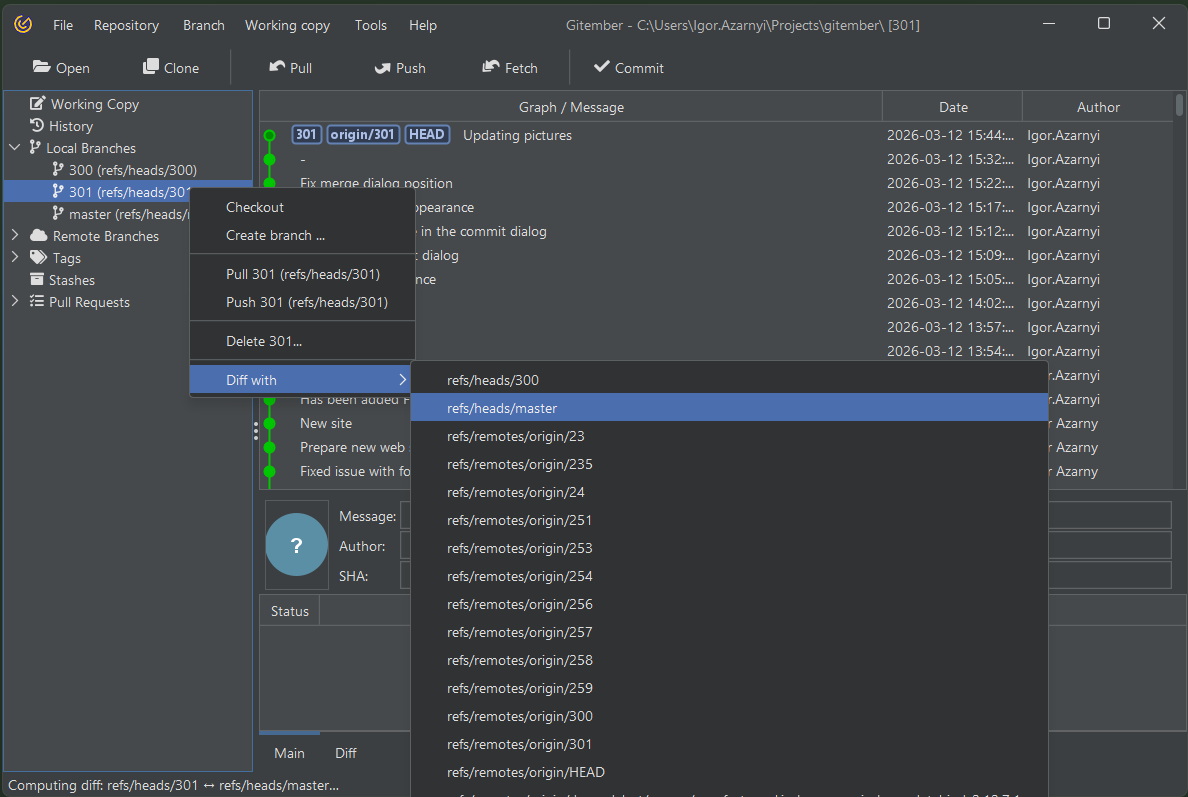Select Delete 301... in context menu
The height and width of the screenshot is (797, 1188).
tap(264, 341)
